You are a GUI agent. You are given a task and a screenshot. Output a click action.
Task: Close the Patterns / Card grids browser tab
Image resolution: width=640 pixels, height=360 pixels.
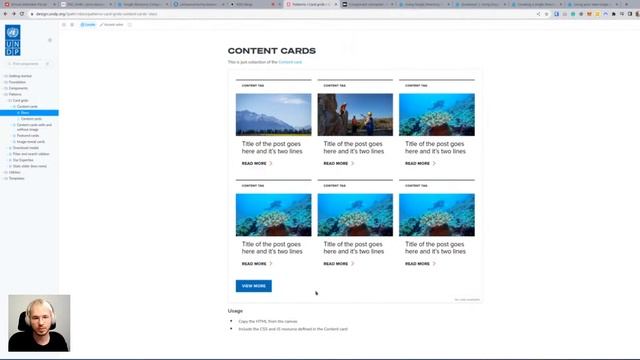click(x=336, y=4)
